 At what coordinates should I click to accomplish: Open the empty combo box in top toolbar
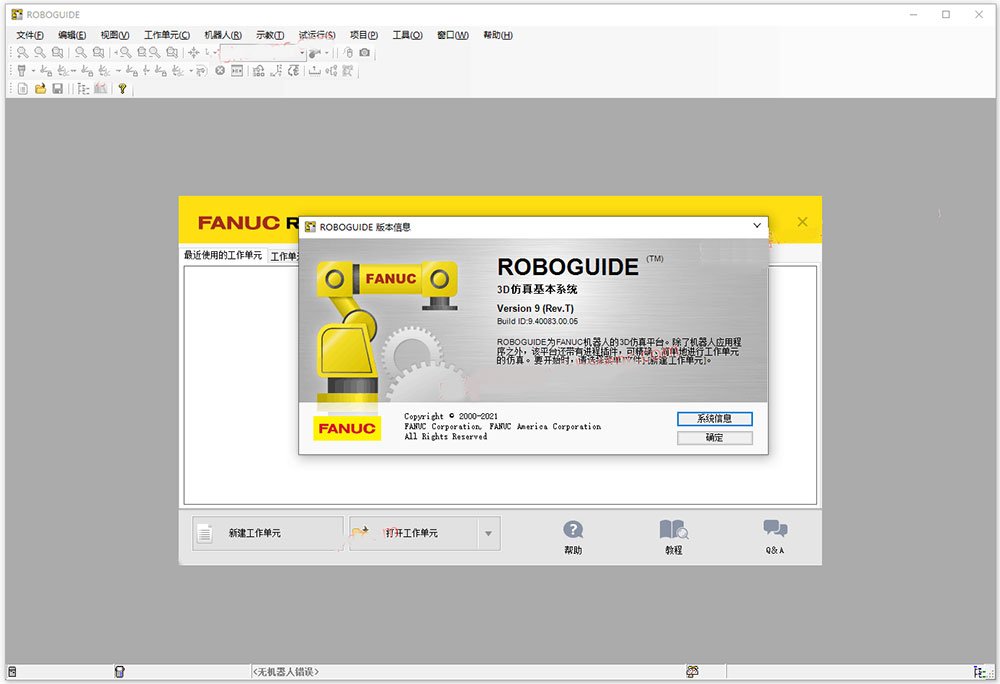263,53
